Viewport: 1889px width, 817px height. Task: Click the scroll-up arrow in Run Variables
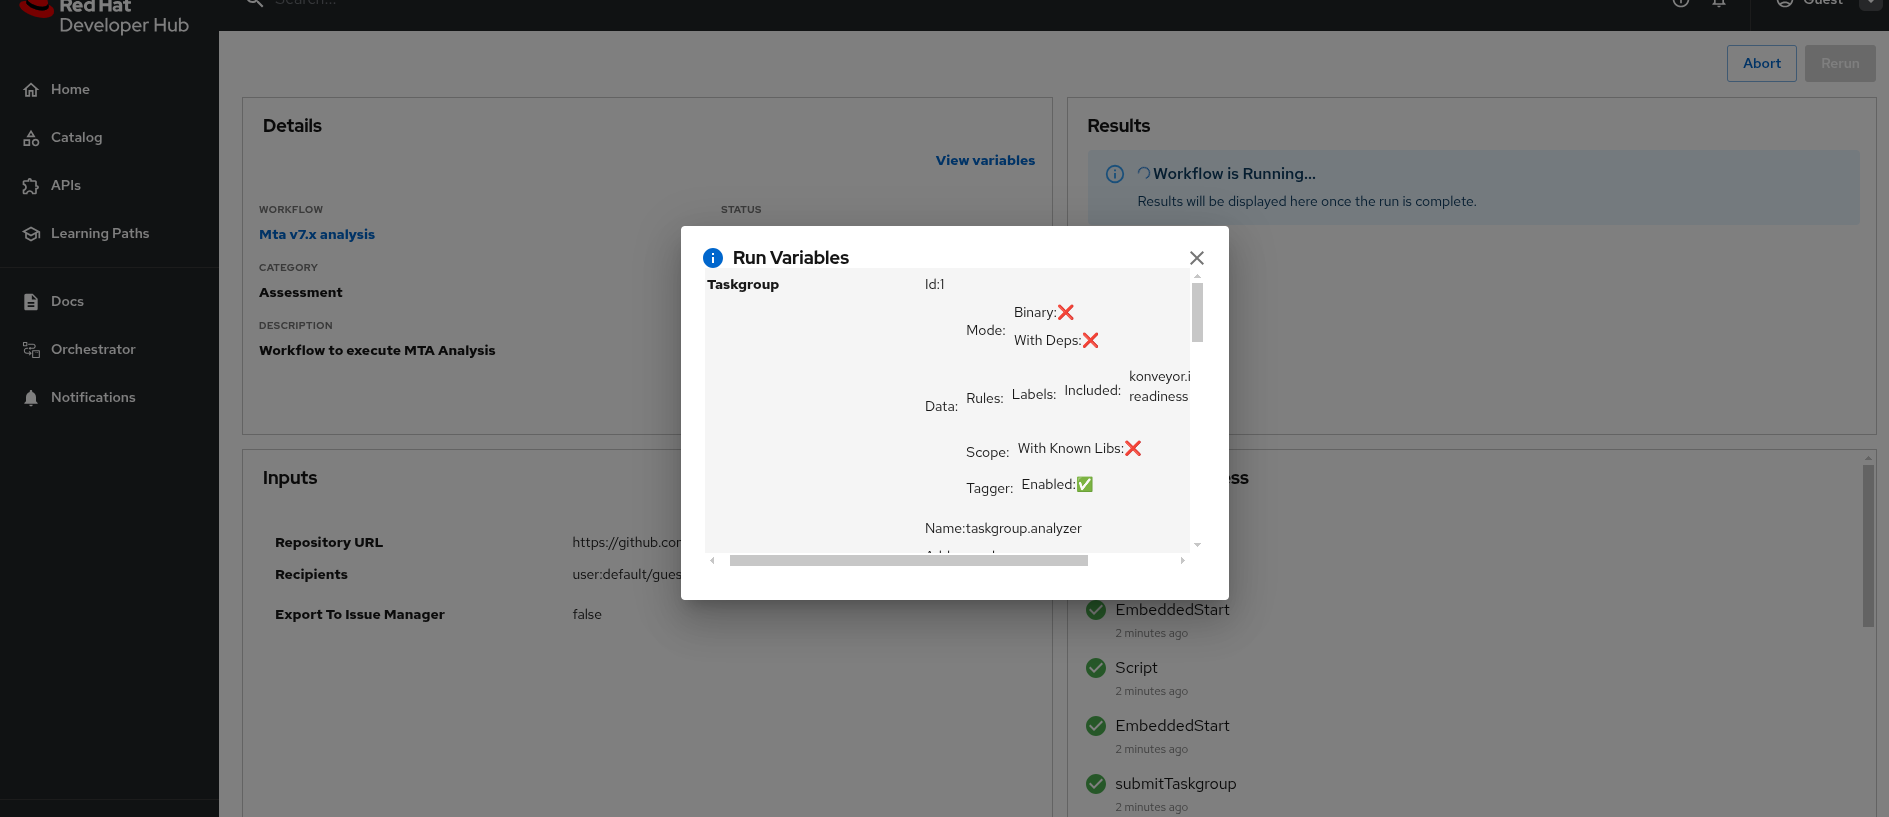[1197, 276]
